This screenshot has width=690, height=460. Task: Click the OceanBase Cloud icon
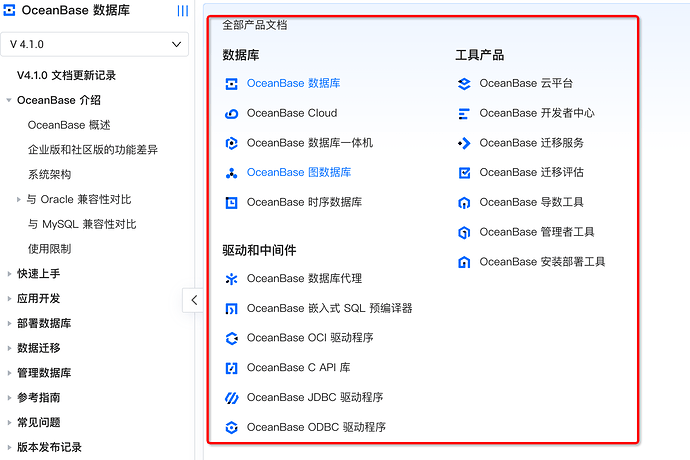231,114
